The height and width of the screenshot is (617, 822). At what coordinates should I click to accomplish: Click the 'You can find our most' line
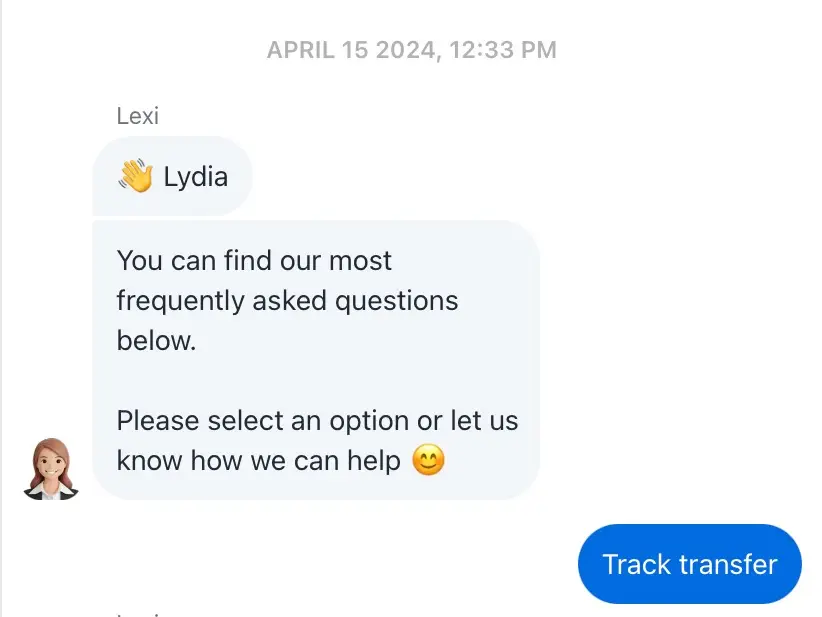point(254,261)
